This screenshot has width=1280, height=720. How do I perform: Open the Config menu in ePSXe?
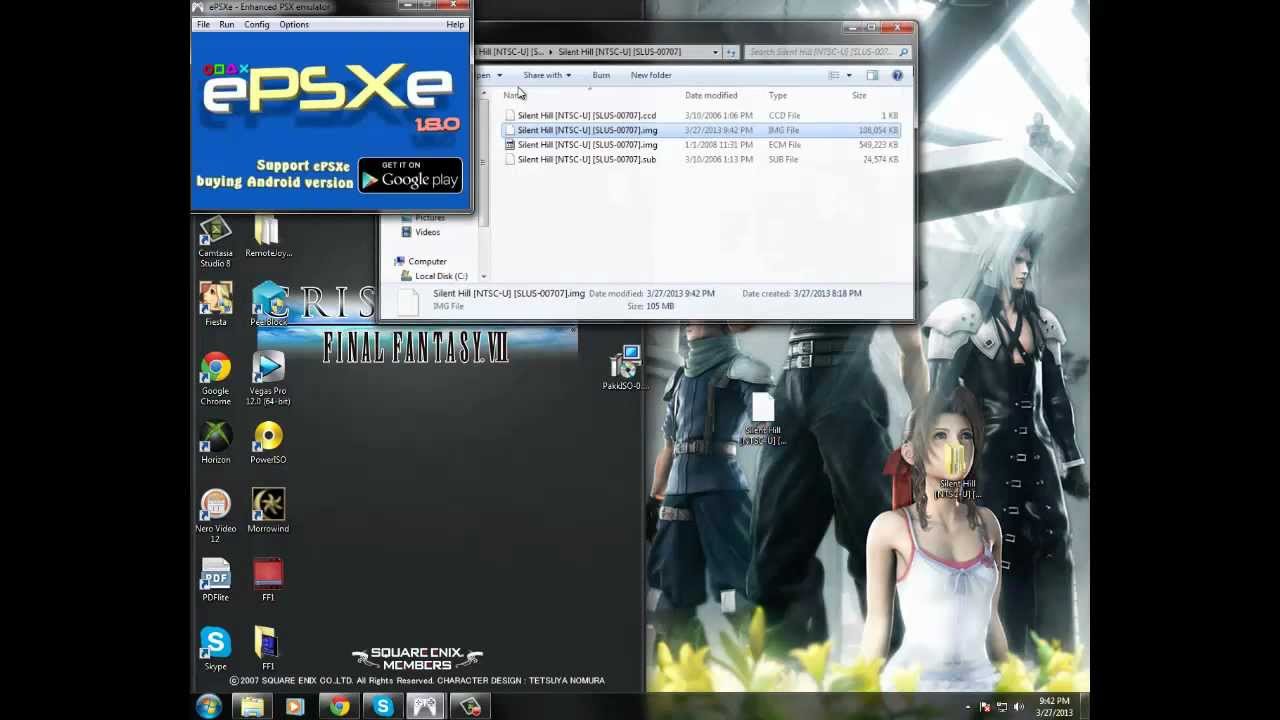(x=257, y=24)
